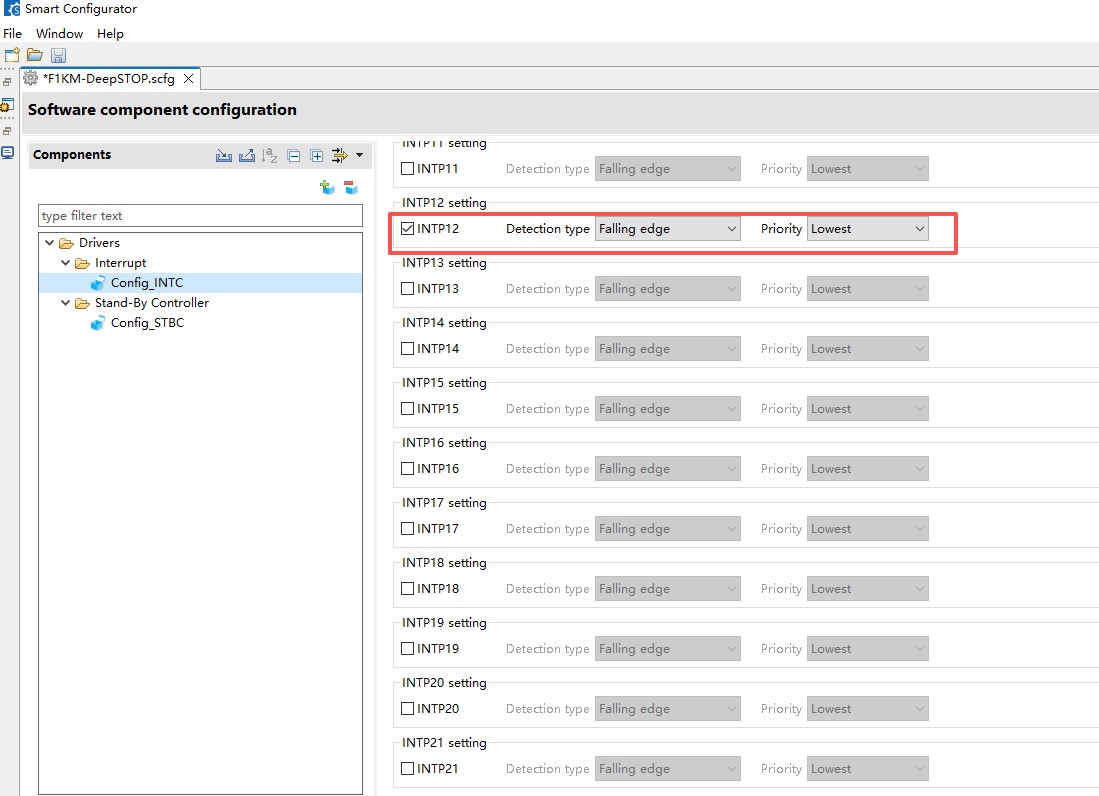Select Config_STBC in component tree
This screenshot has width=1099, height=796.
pos(147,323)
